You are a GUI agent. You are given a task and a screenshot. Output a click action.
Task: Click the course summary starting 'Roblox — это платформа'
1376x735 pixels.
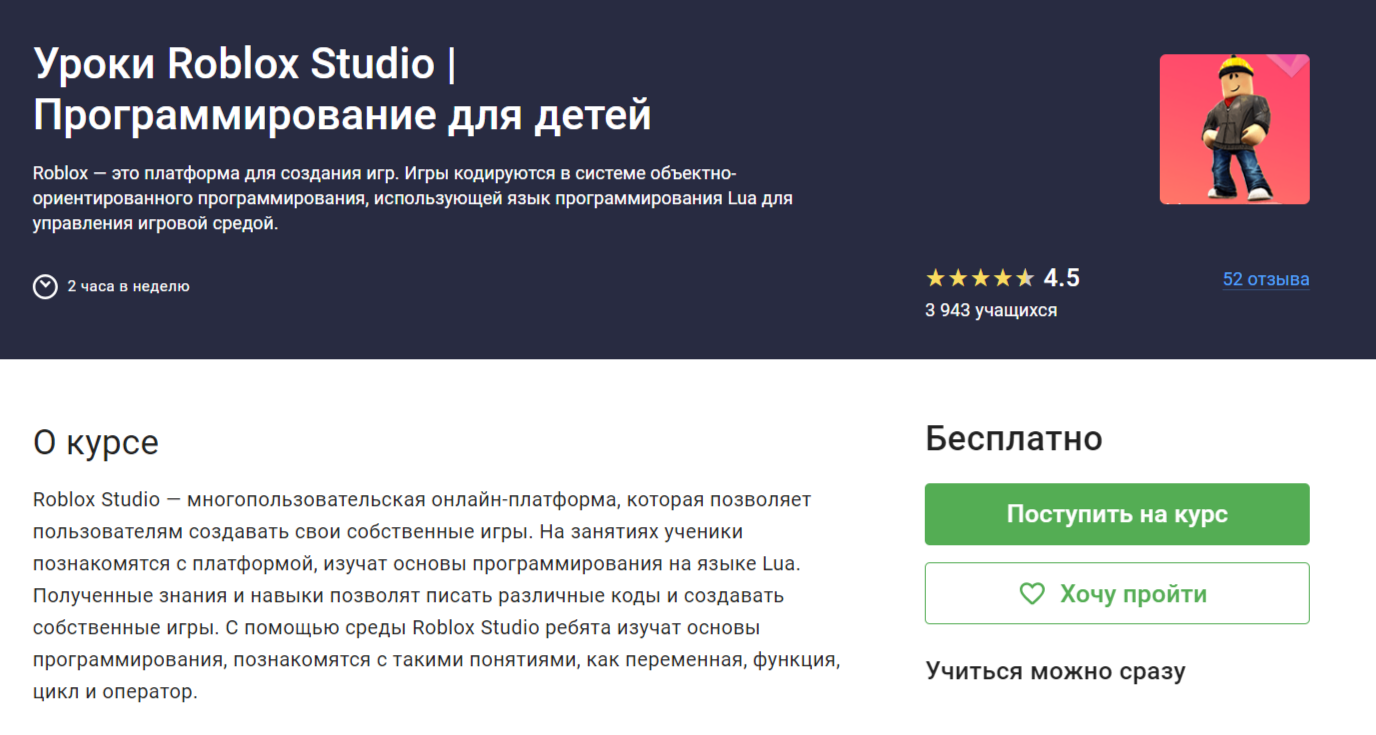click(413, 198)
